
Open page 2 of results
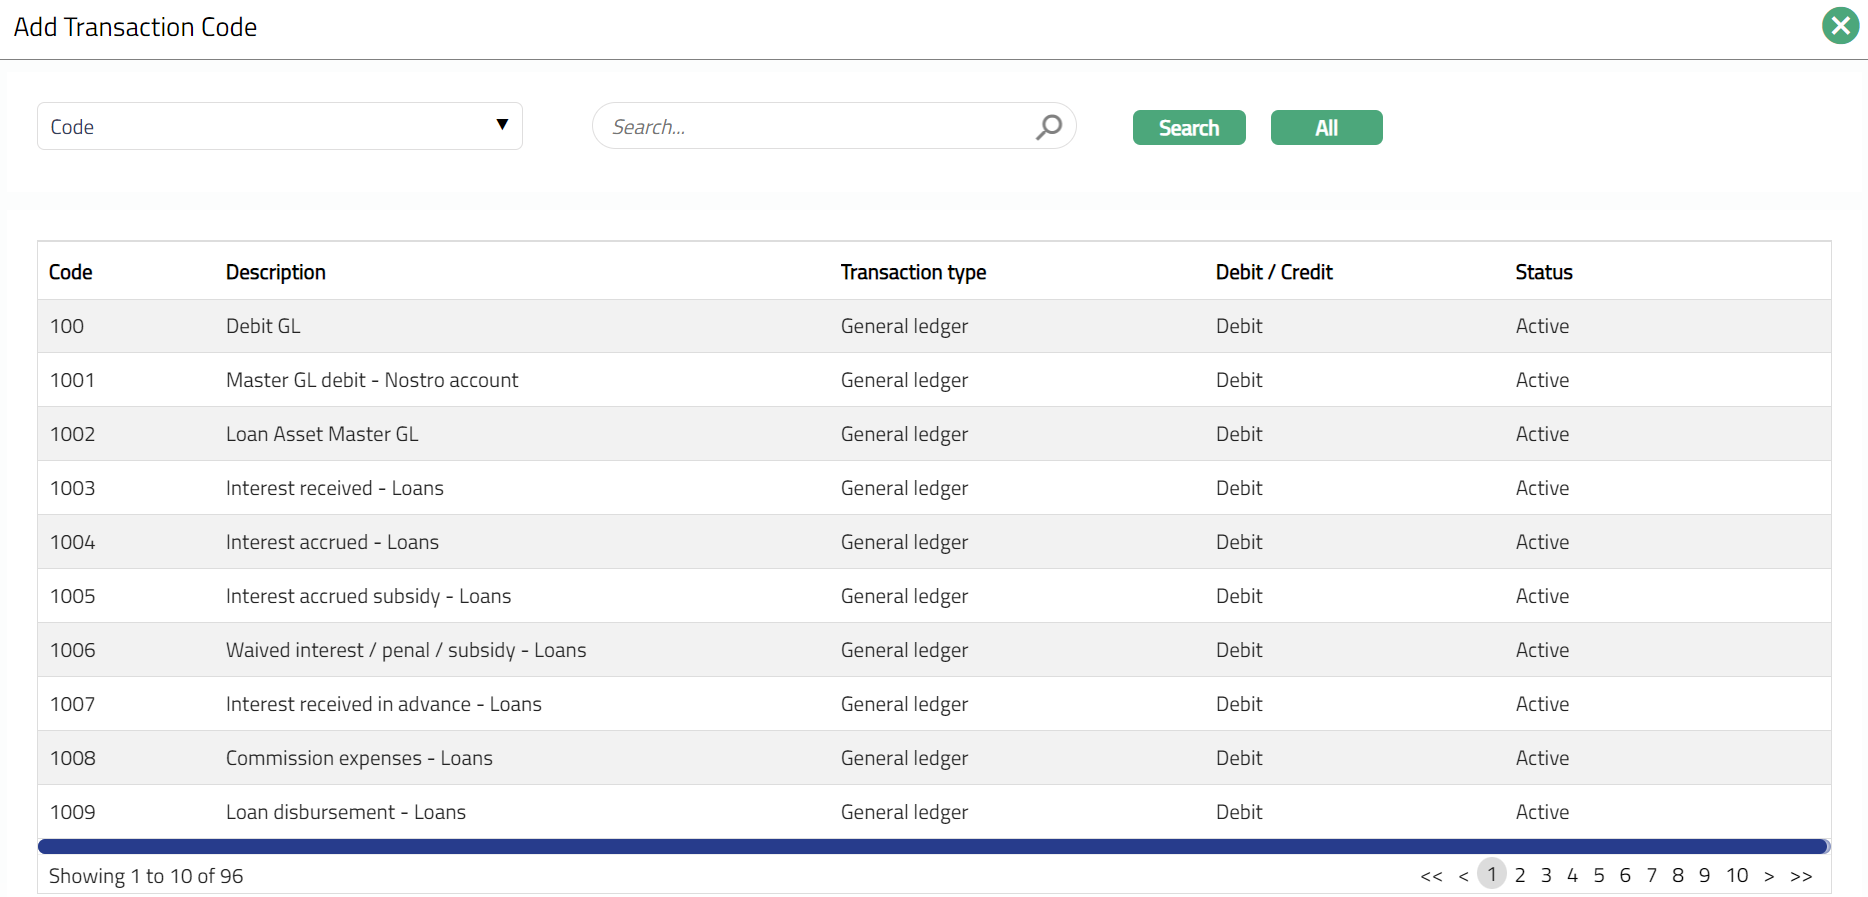[1520, 876]
